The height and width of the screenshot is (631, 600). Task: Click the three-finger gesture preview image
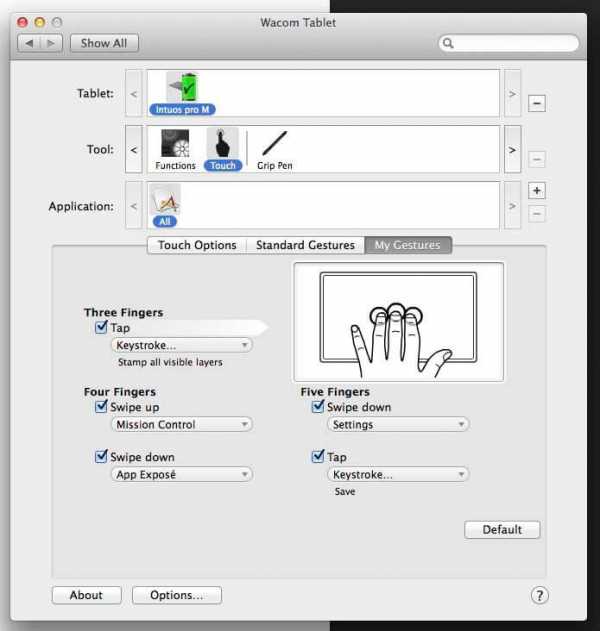[x=398, y=322]
